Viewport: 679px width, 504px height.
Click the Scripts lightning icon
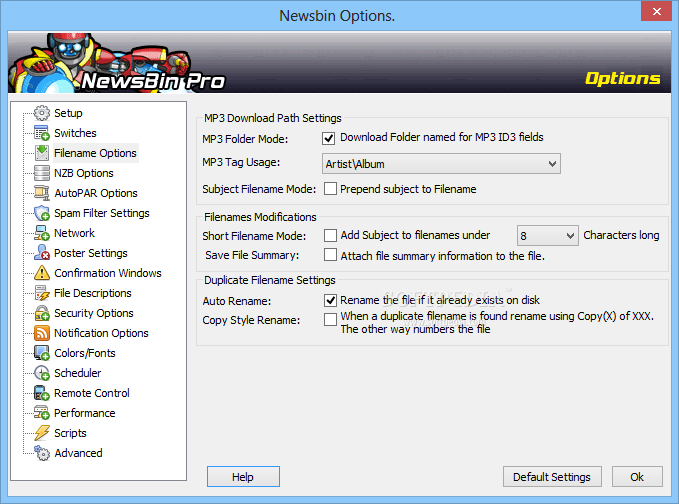click(42, 433)
